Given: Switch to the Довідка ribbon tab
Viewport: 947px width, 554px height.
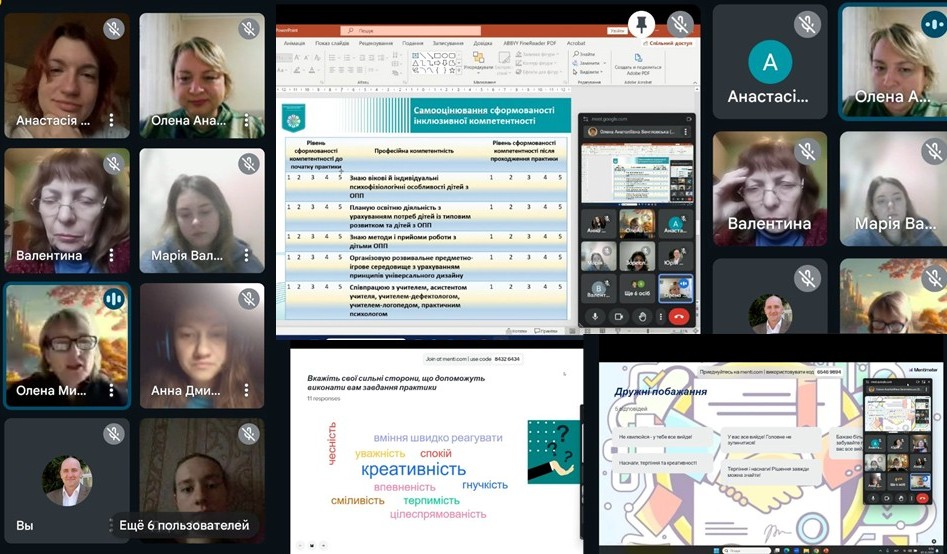Looking at the screenshot, I should pyautogui.click(x=483, y=44).
